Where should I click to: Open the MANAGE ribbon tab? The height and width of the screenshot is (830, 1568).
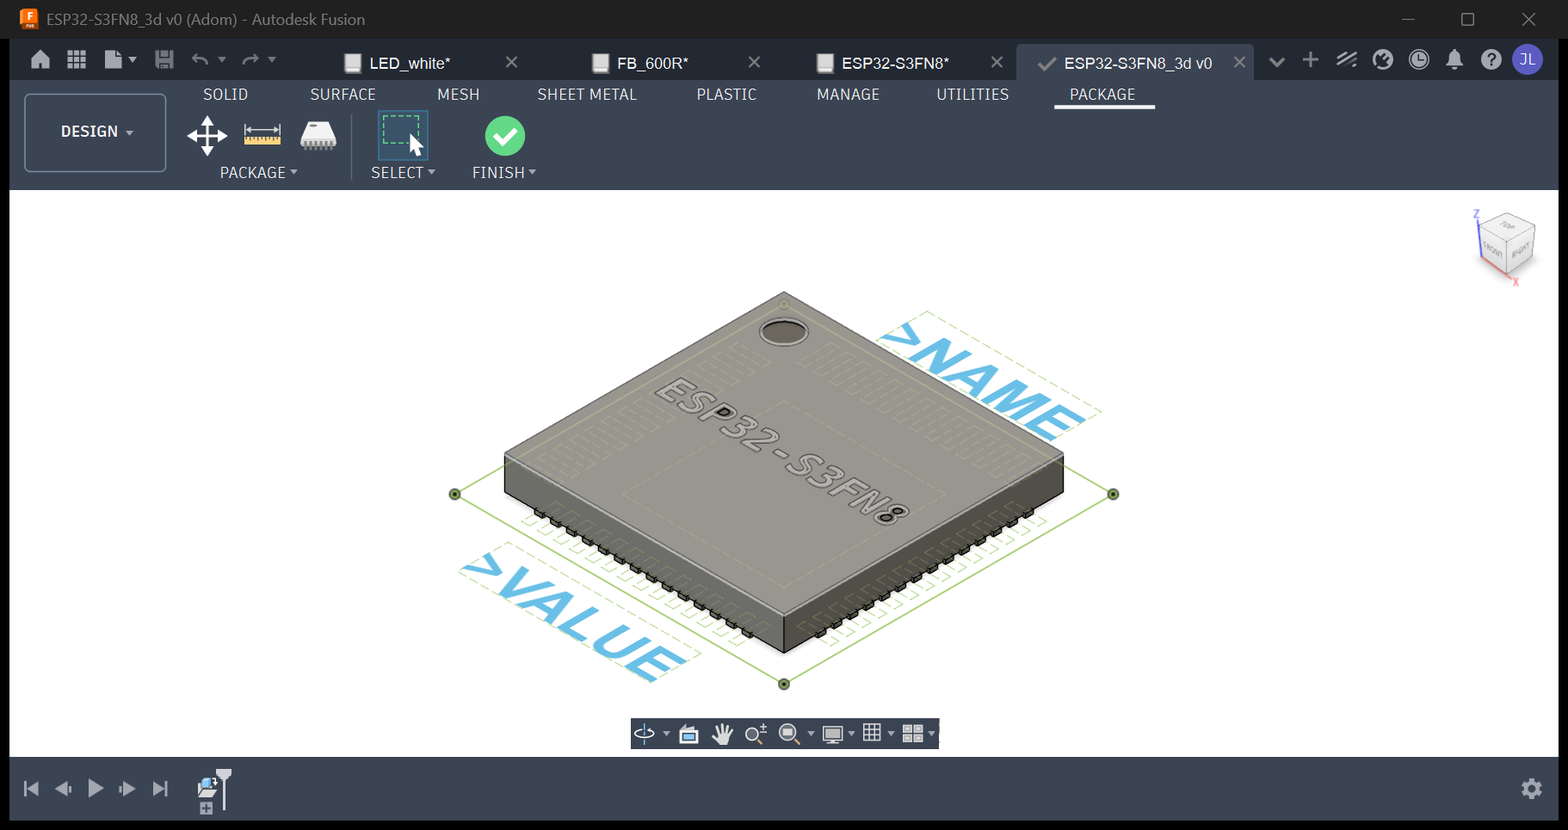pos(848,94)
